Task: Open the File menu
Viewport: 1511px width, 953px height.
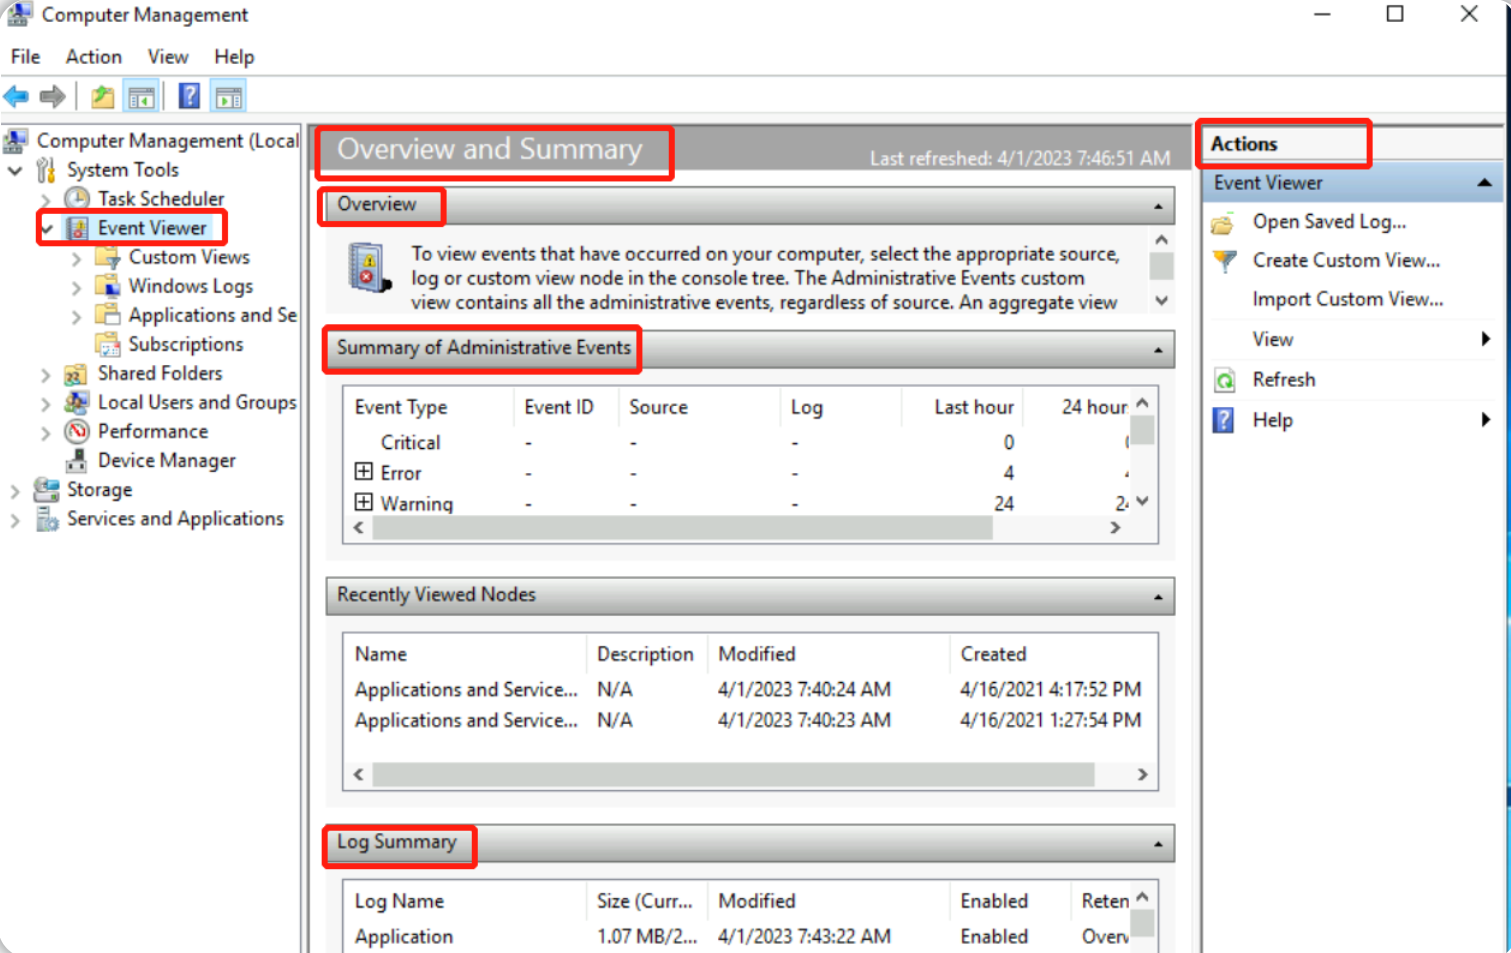Action: point(25,57)
